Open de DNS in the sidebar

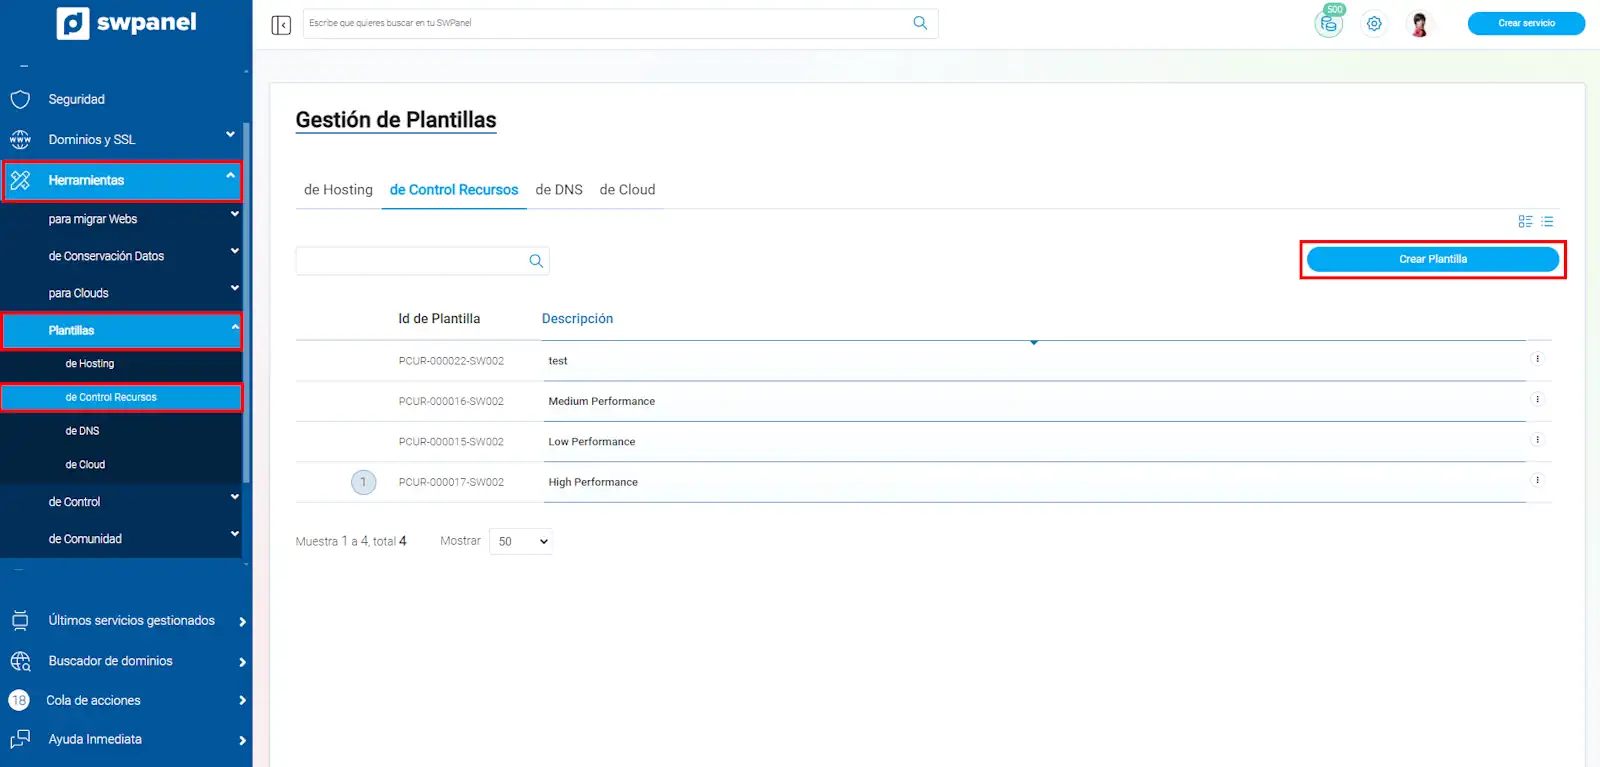[x=82, y=431]
